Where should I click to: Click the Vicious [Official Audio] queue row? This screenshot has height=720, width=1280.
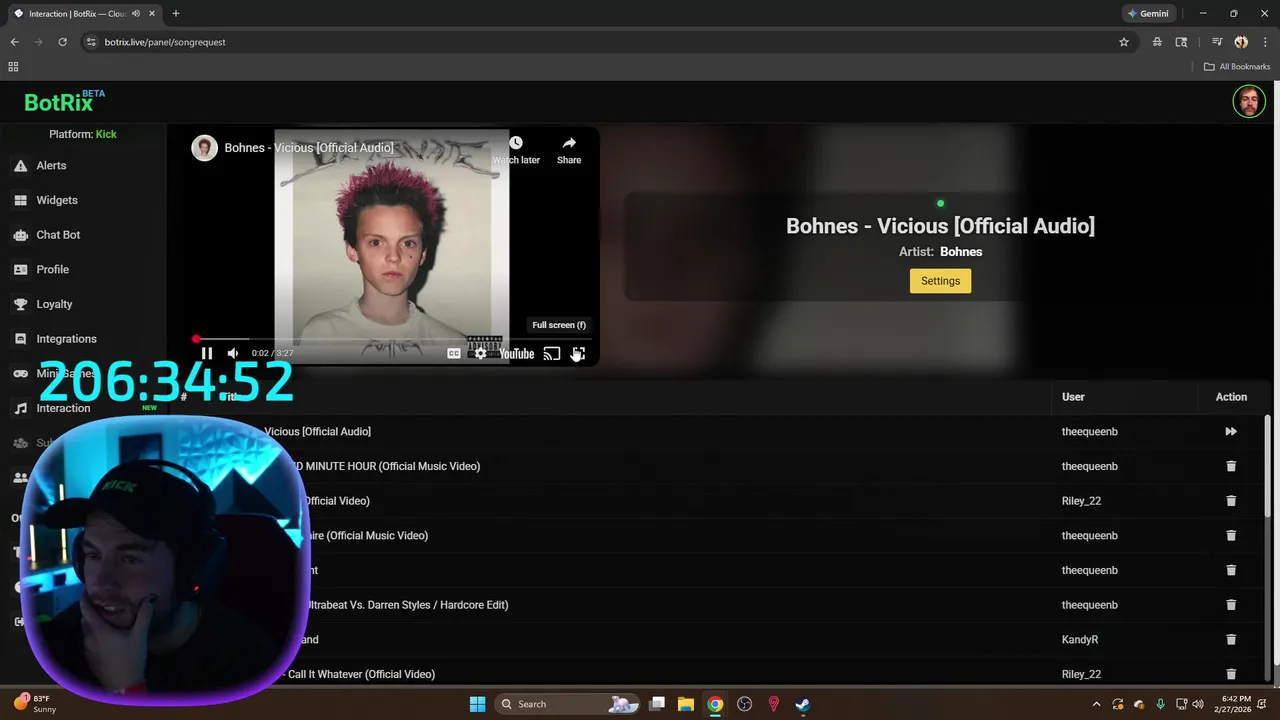click(718, 432)
